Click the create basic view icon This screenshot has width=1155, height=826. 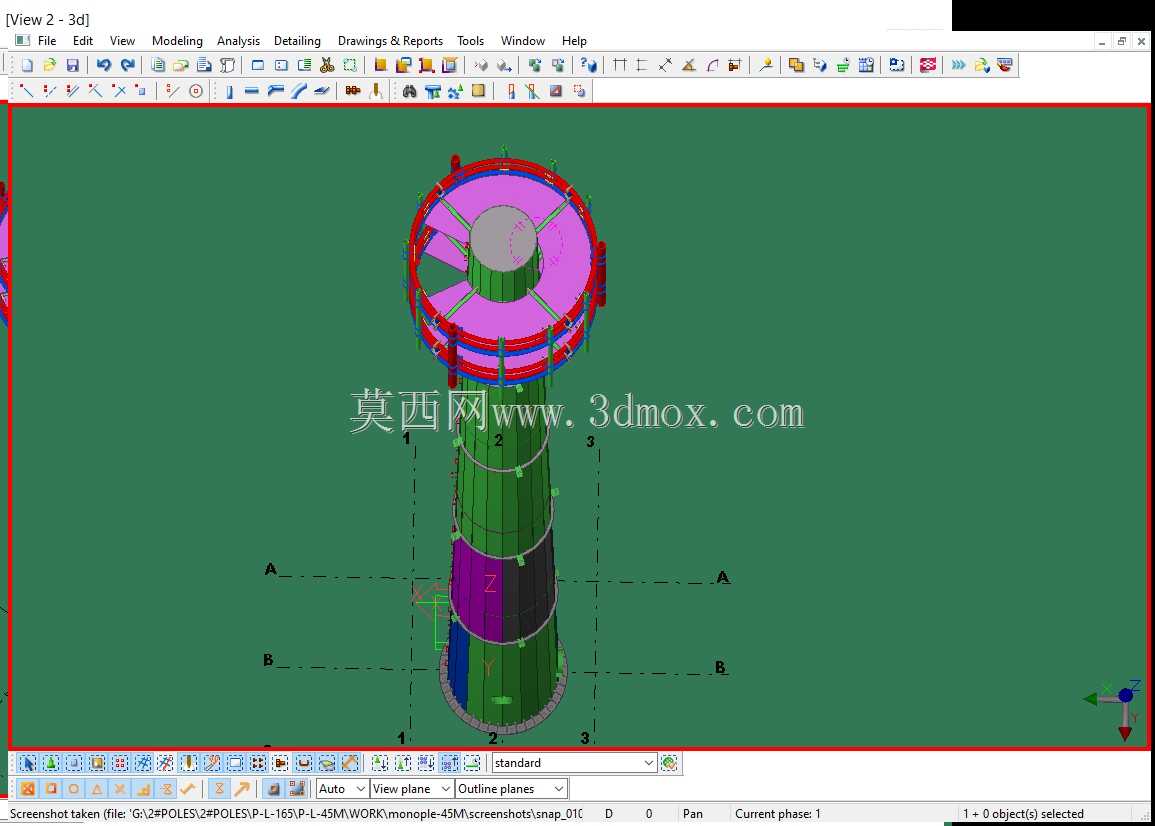258,66
